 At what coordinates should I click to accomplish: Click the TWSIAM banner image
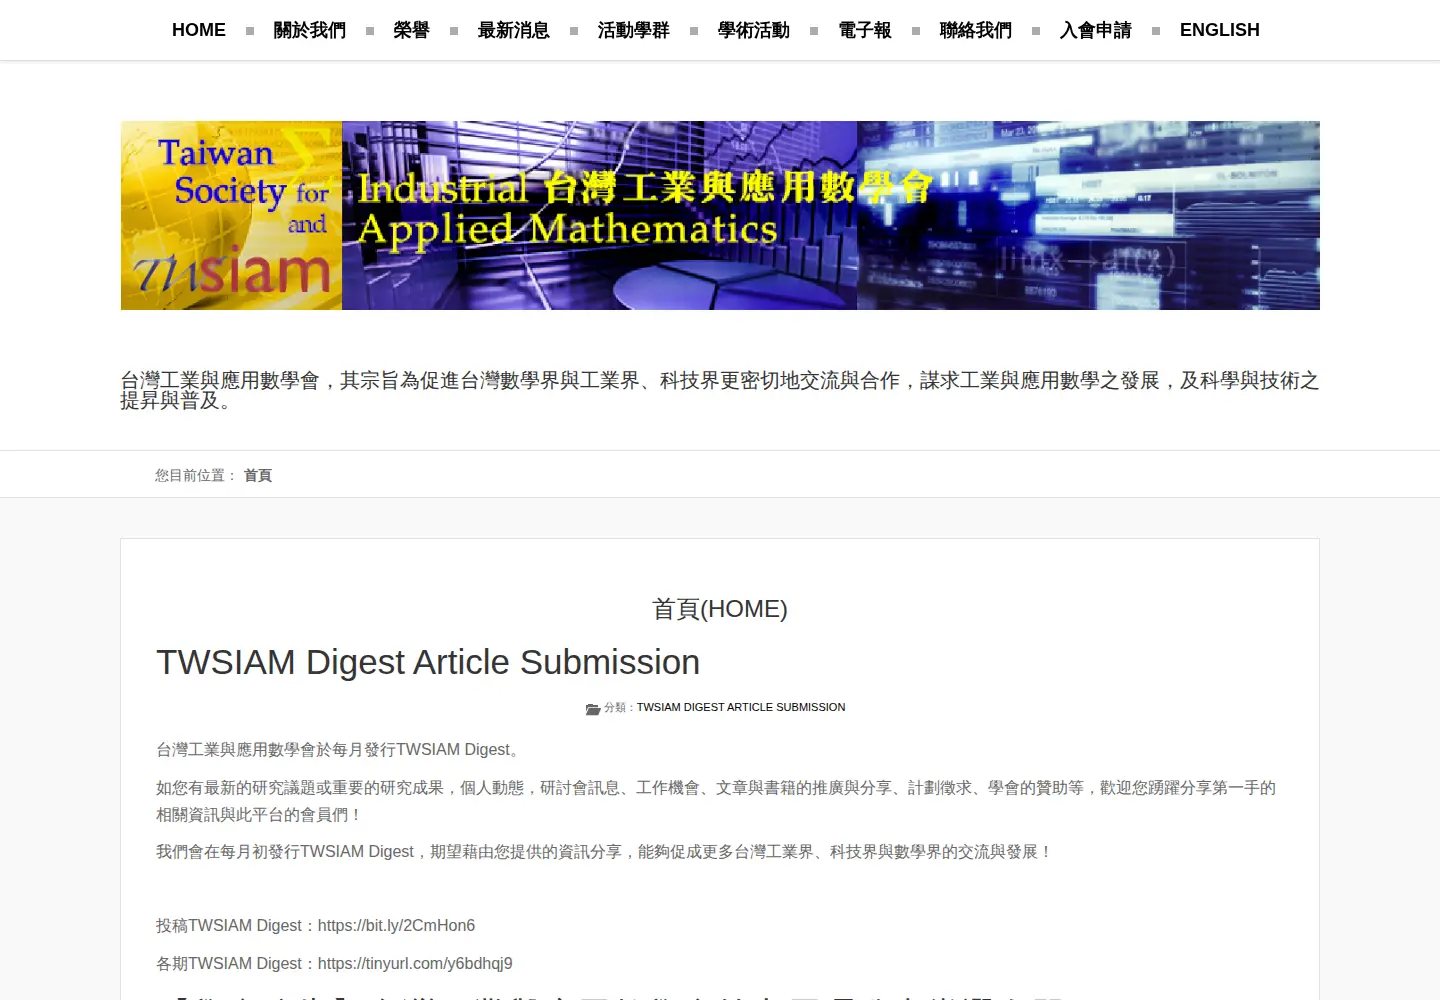coord(720,215)
